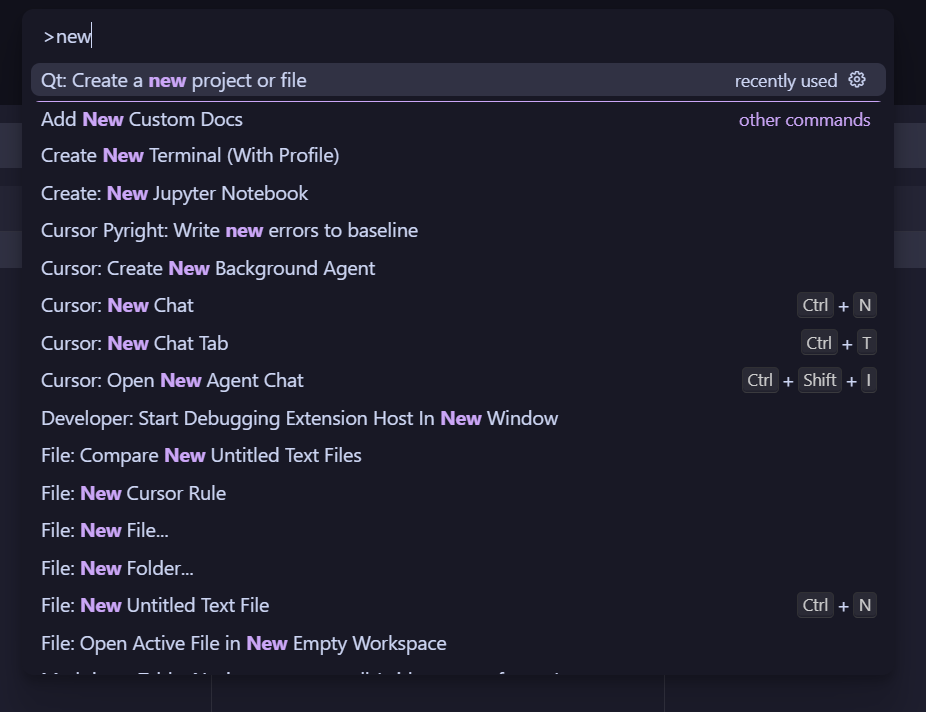This screenshot has height=712, width=926.
Task: Click the gear icon to configure keybinding
Action: click(x=857, y=80)
